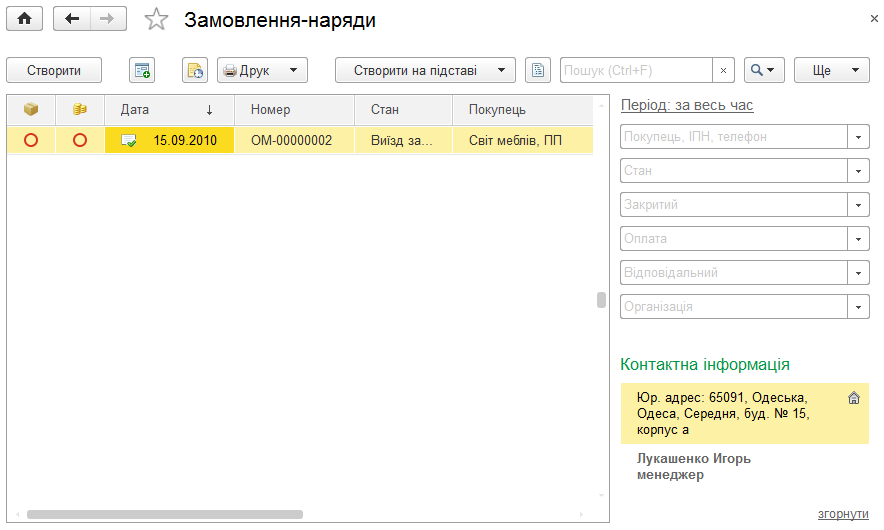Expand the Покупець filter dropdown arrow
This screenshot has height=530, width=884.
pyautogui.click(x=859, y=137)
